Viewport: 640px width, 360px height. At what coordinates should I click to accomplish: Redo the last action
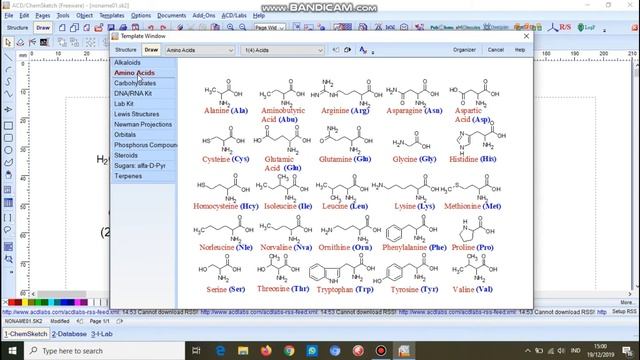pos(163,27)
